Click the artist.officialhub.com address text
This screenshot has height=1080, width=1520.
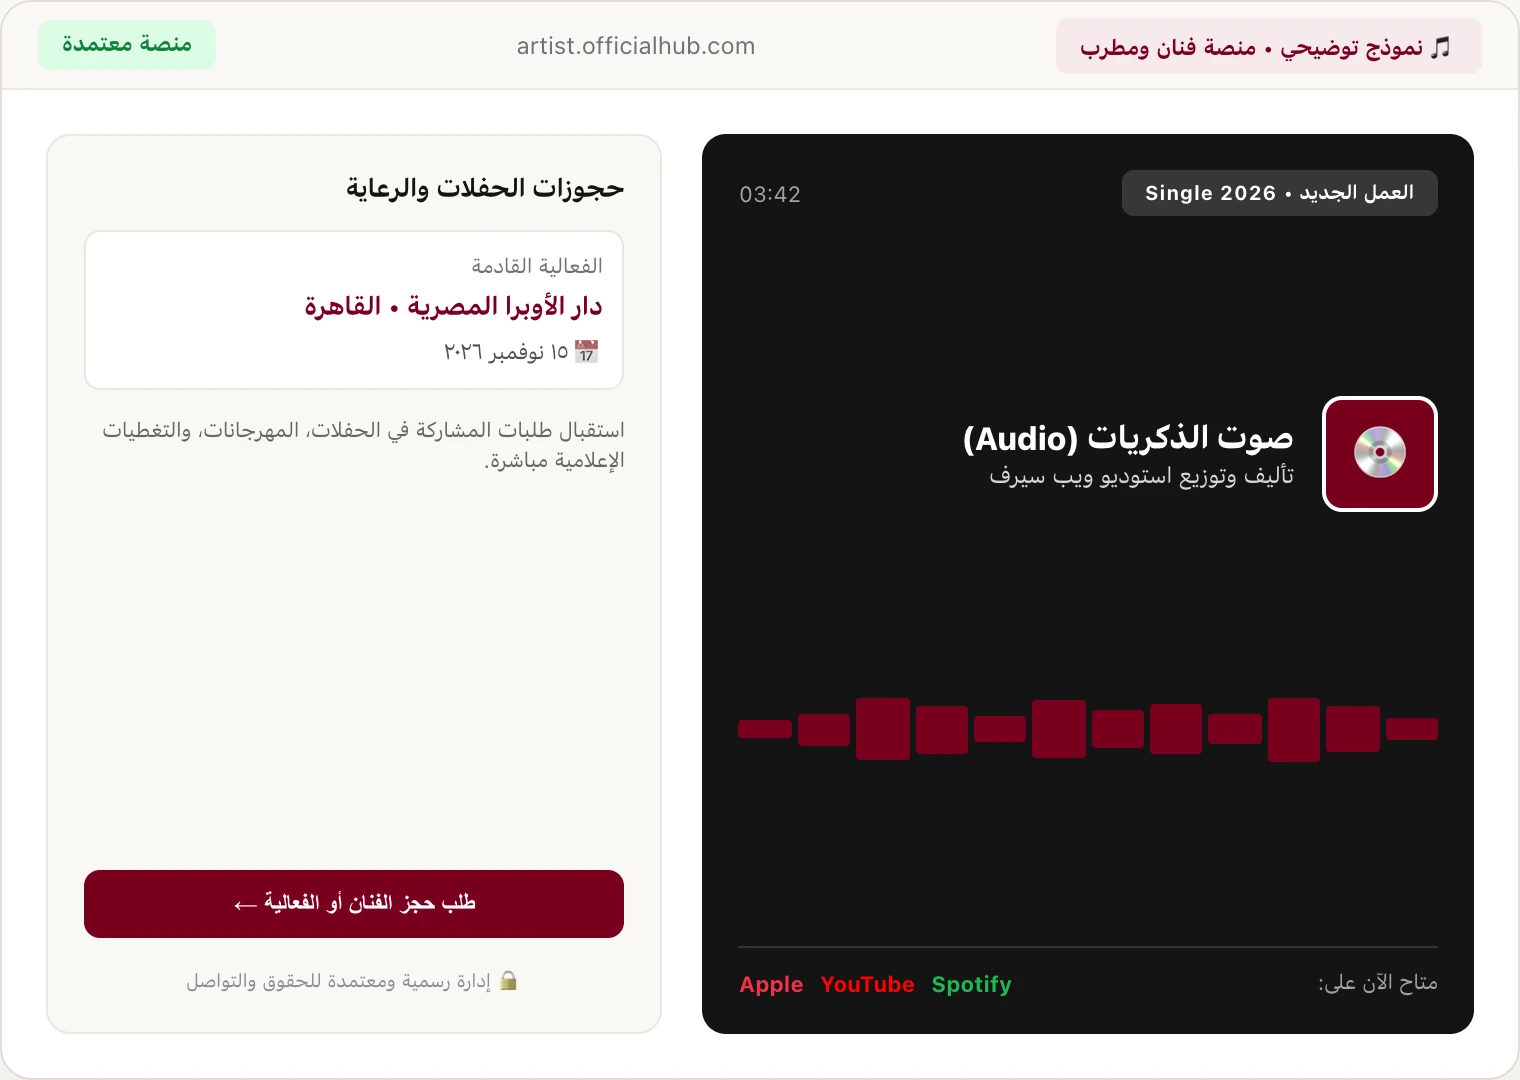click(x=636, y=46)
